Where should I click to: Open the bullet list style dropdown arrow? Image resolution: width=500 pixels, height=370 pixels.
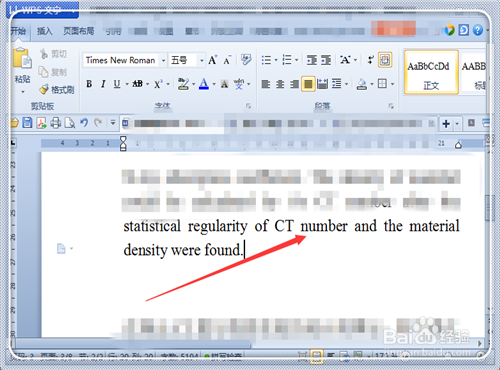(276, 60)
